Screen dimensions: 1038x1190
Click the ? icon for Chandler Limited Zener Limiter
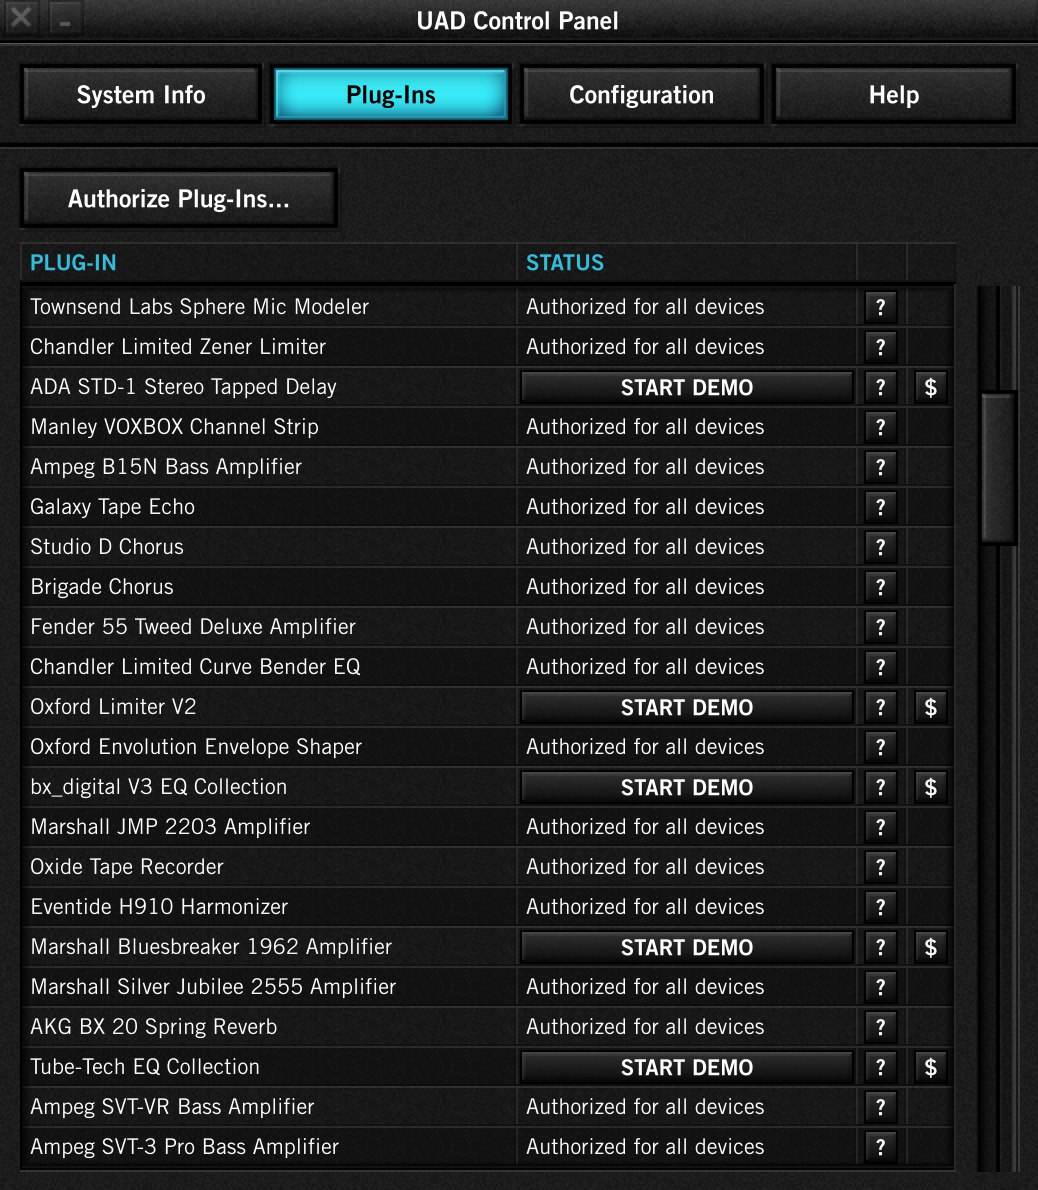(880, 348)
